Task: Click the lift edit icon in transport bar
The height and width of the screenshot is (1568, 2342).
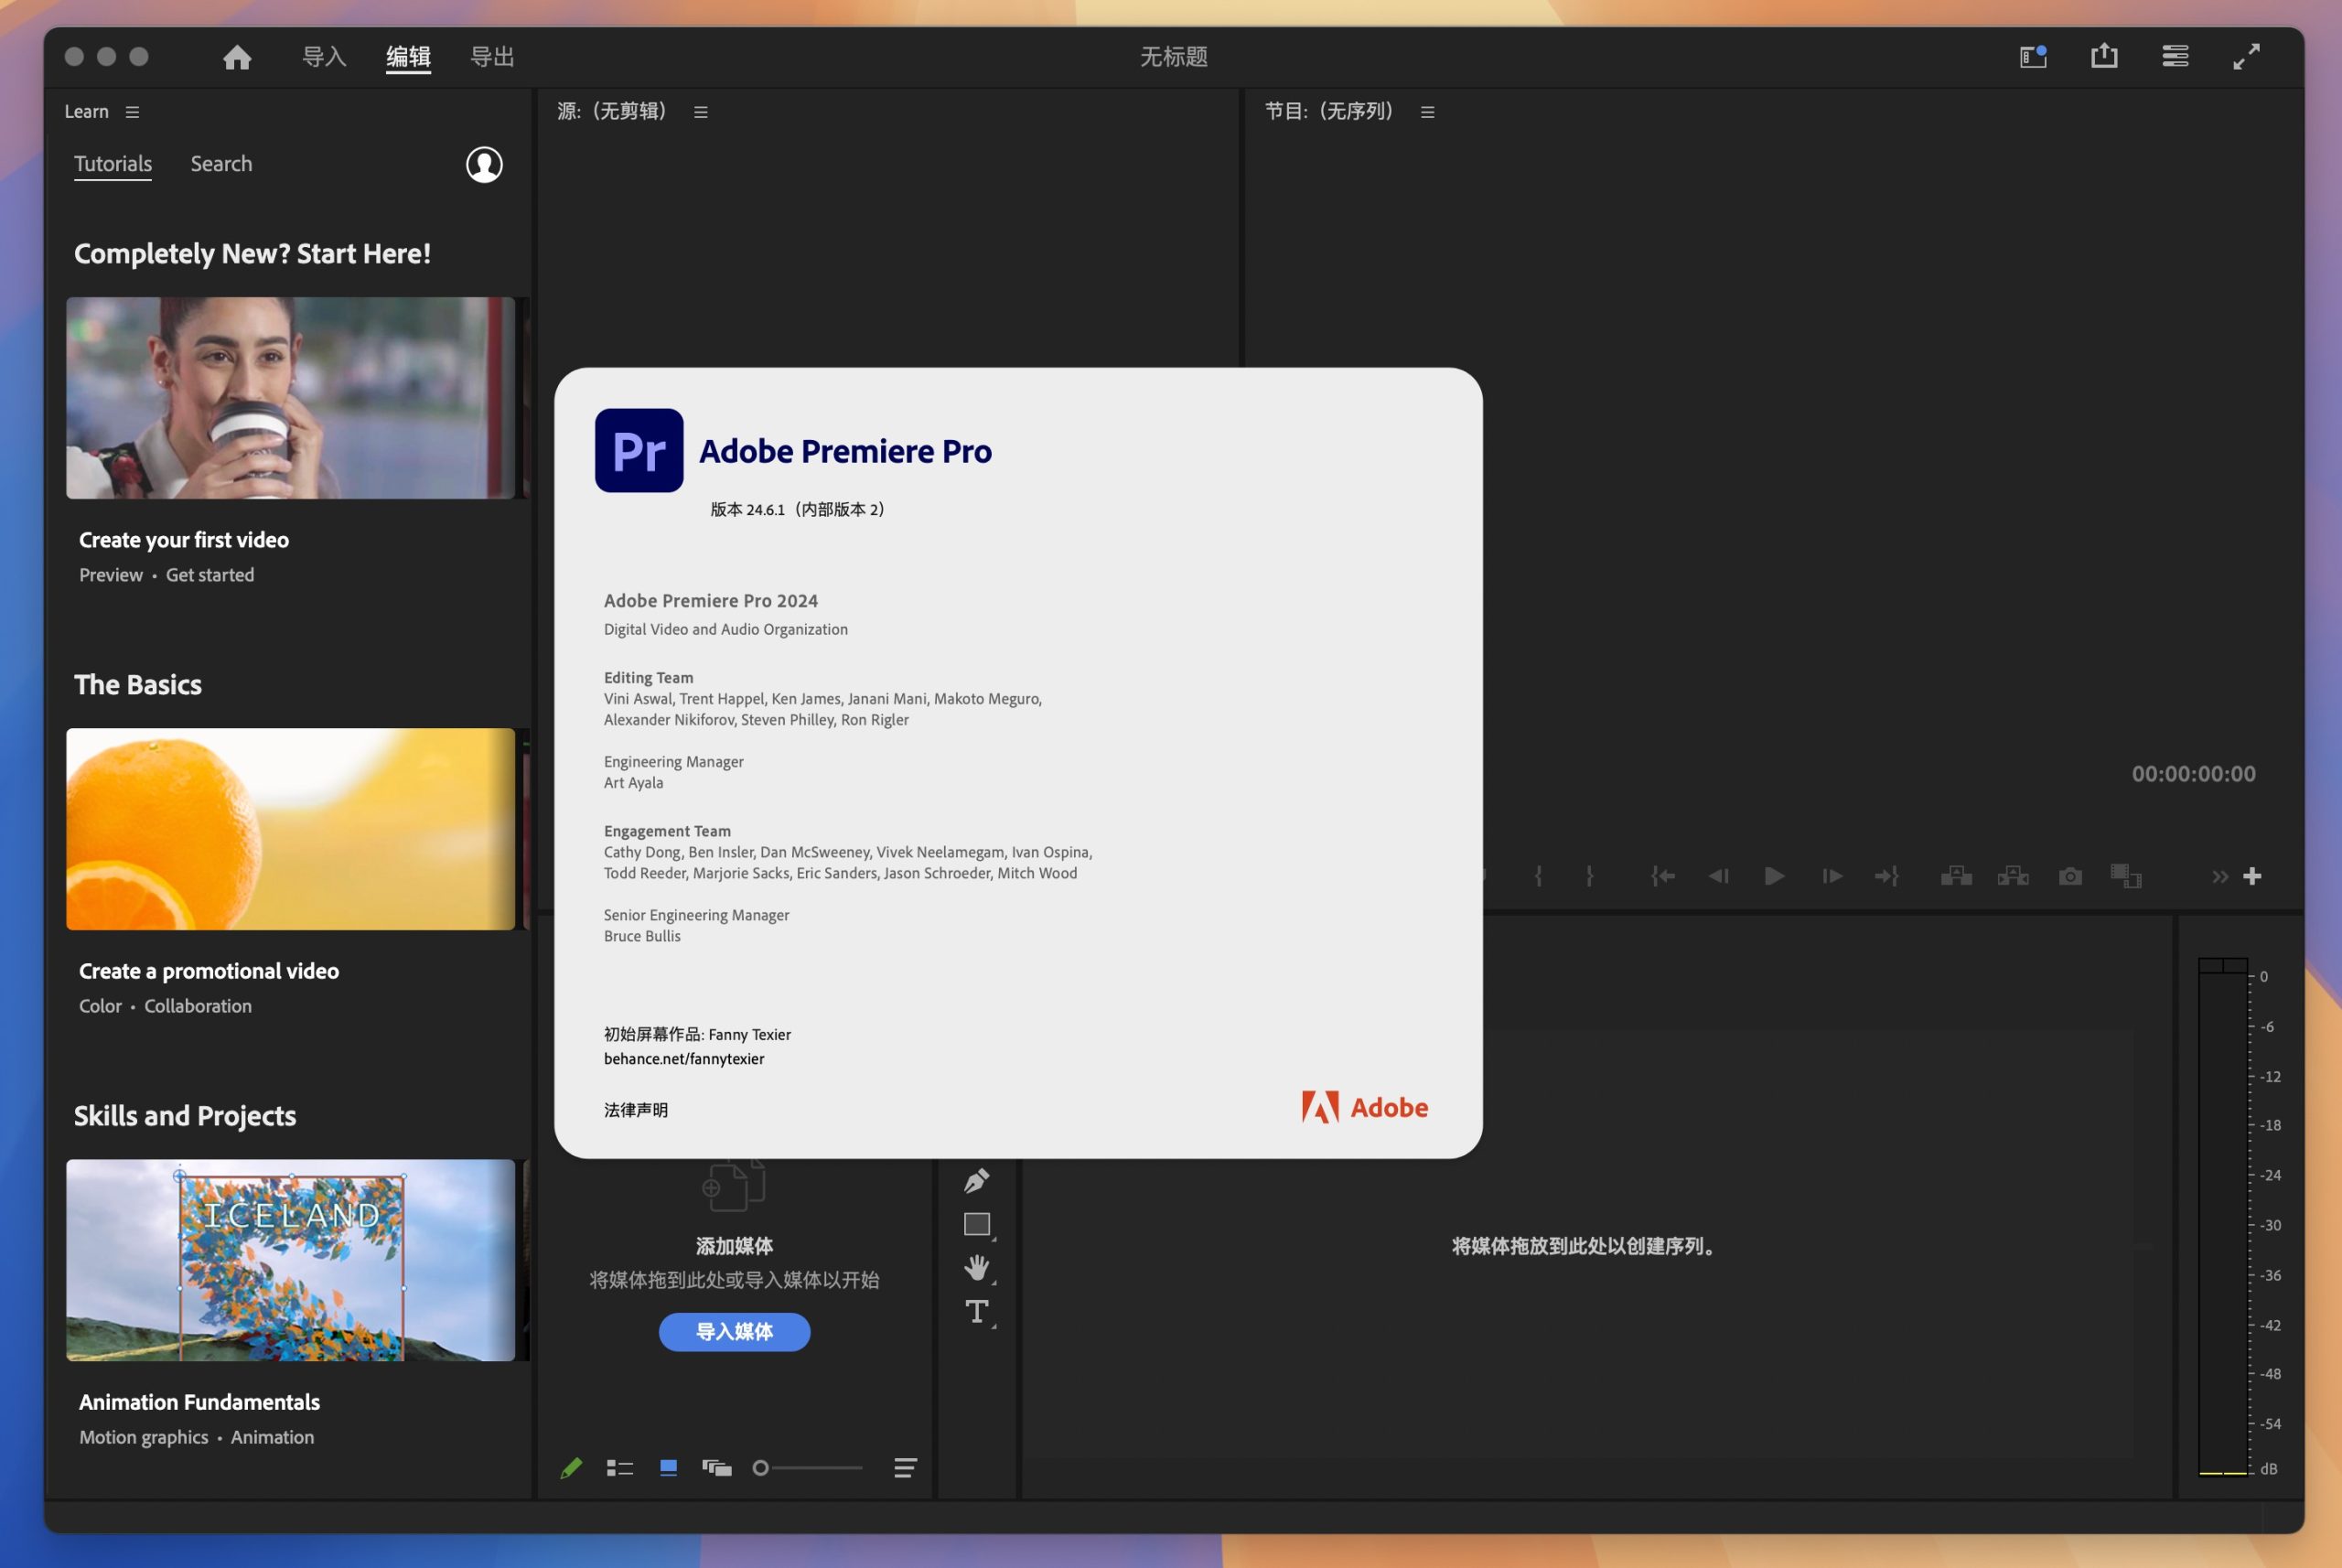Action: pyautogui.click(x=1957, y=875)
